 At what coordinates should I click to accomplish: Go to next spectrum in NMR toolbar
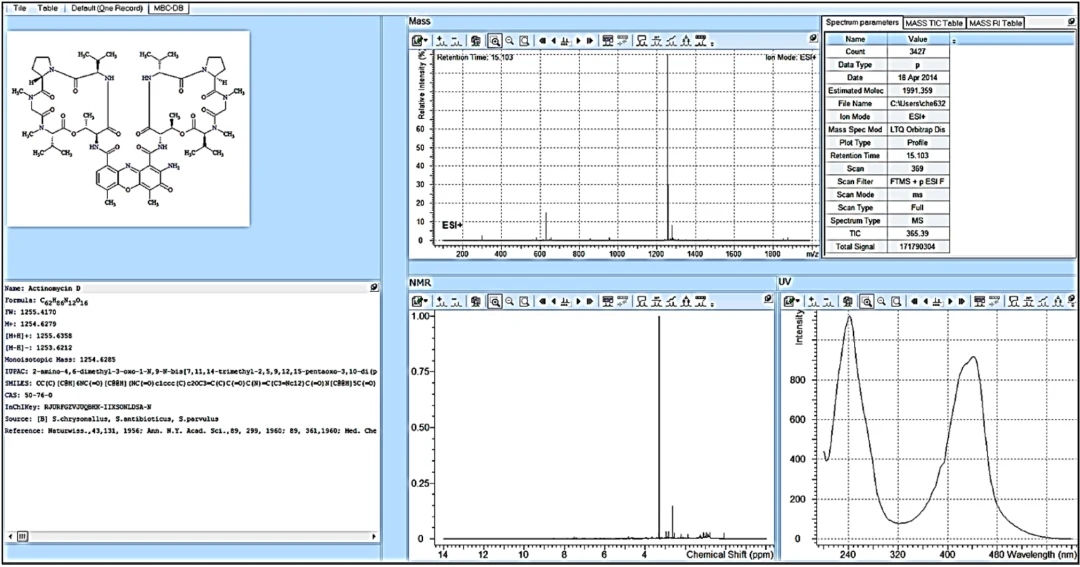[x=579, y=301]
